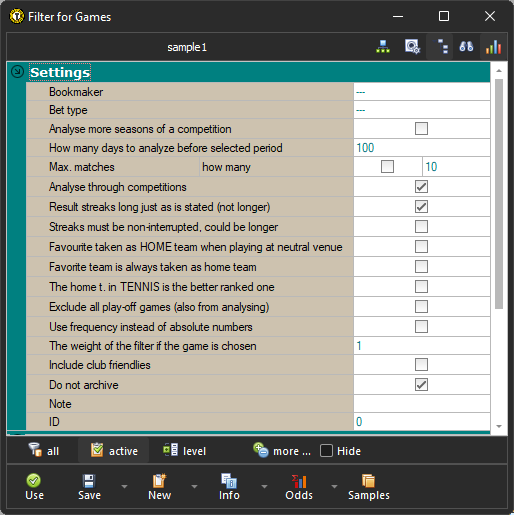Select the Bookmaker row label
This screenshot has width=514, height=515.
[x=76, y=92]
